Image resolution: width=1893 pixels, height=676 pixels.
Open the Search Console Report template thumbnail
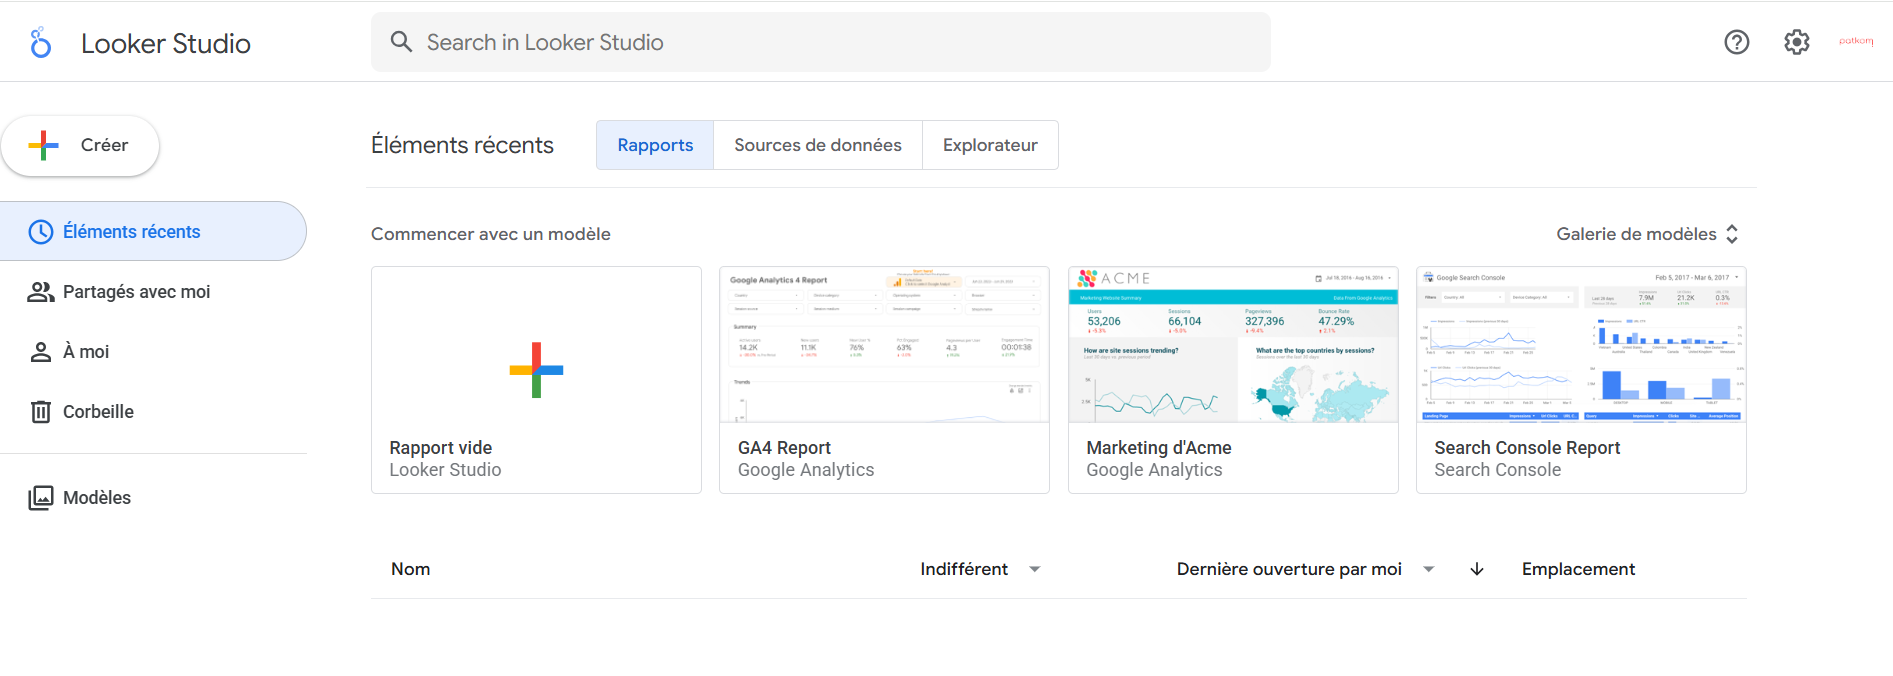[1581, 344]
